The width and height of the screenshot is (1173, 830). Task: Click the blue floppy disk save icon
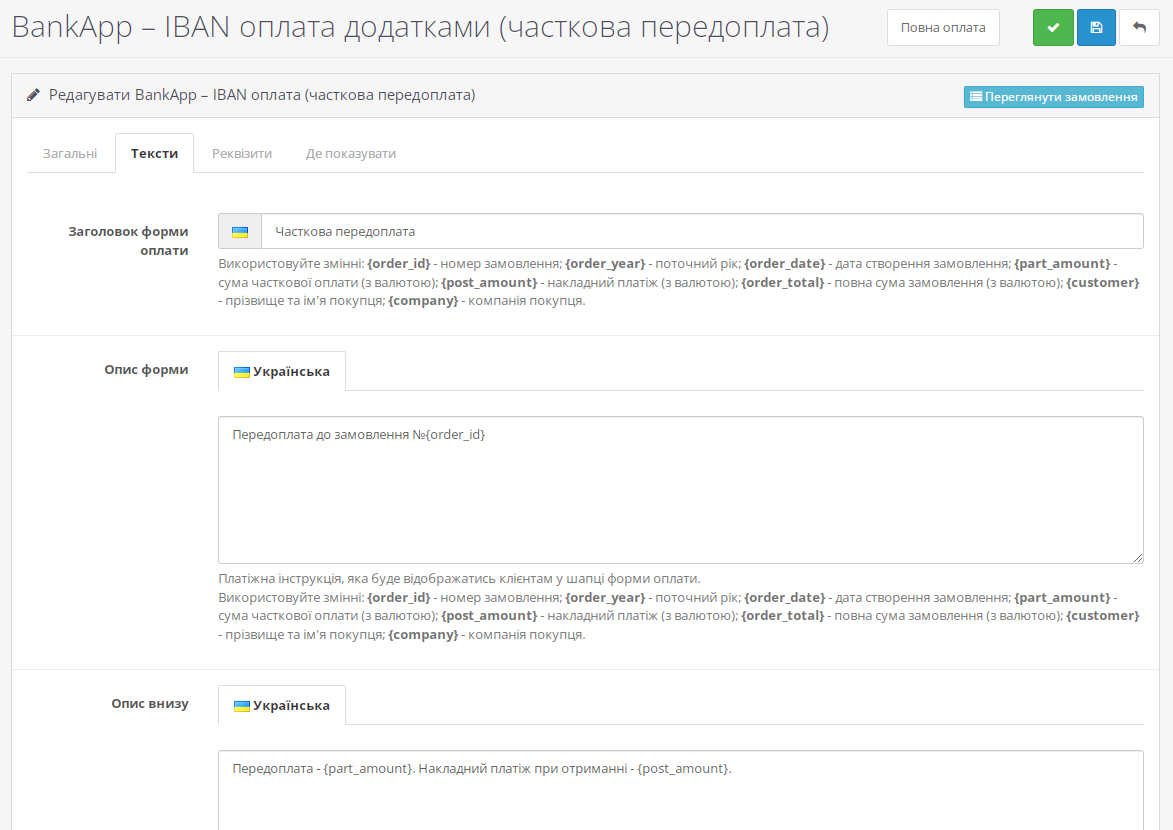tap(1096, 28)
